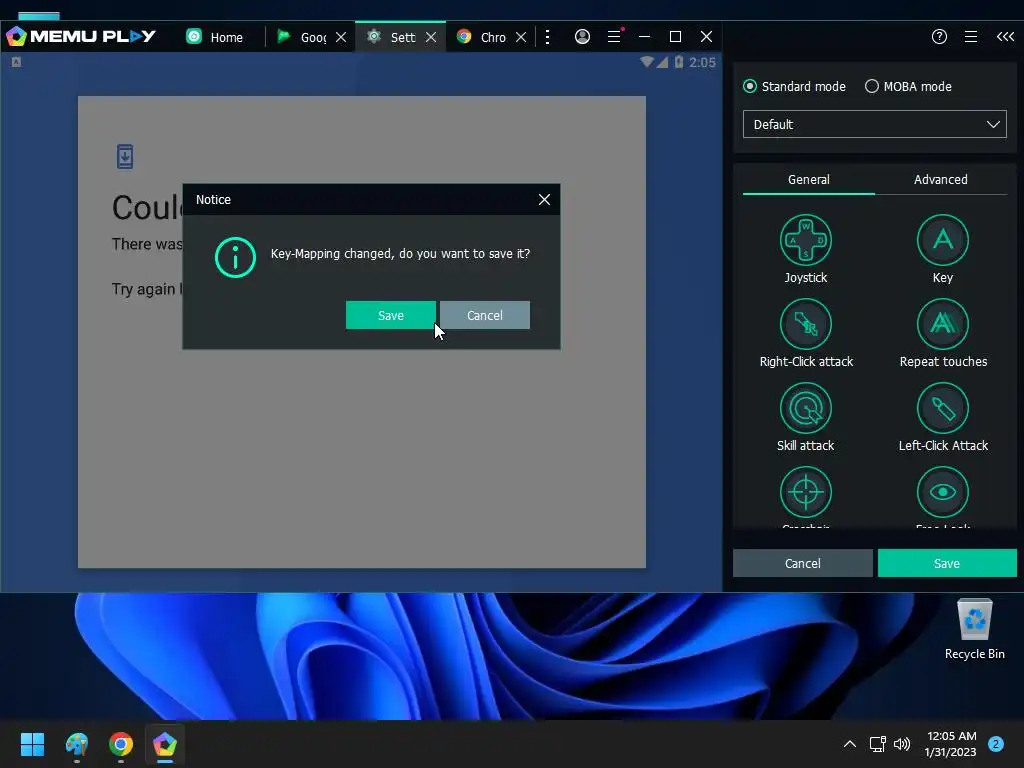Add a Joystick key-mapping control

point(805,240)
